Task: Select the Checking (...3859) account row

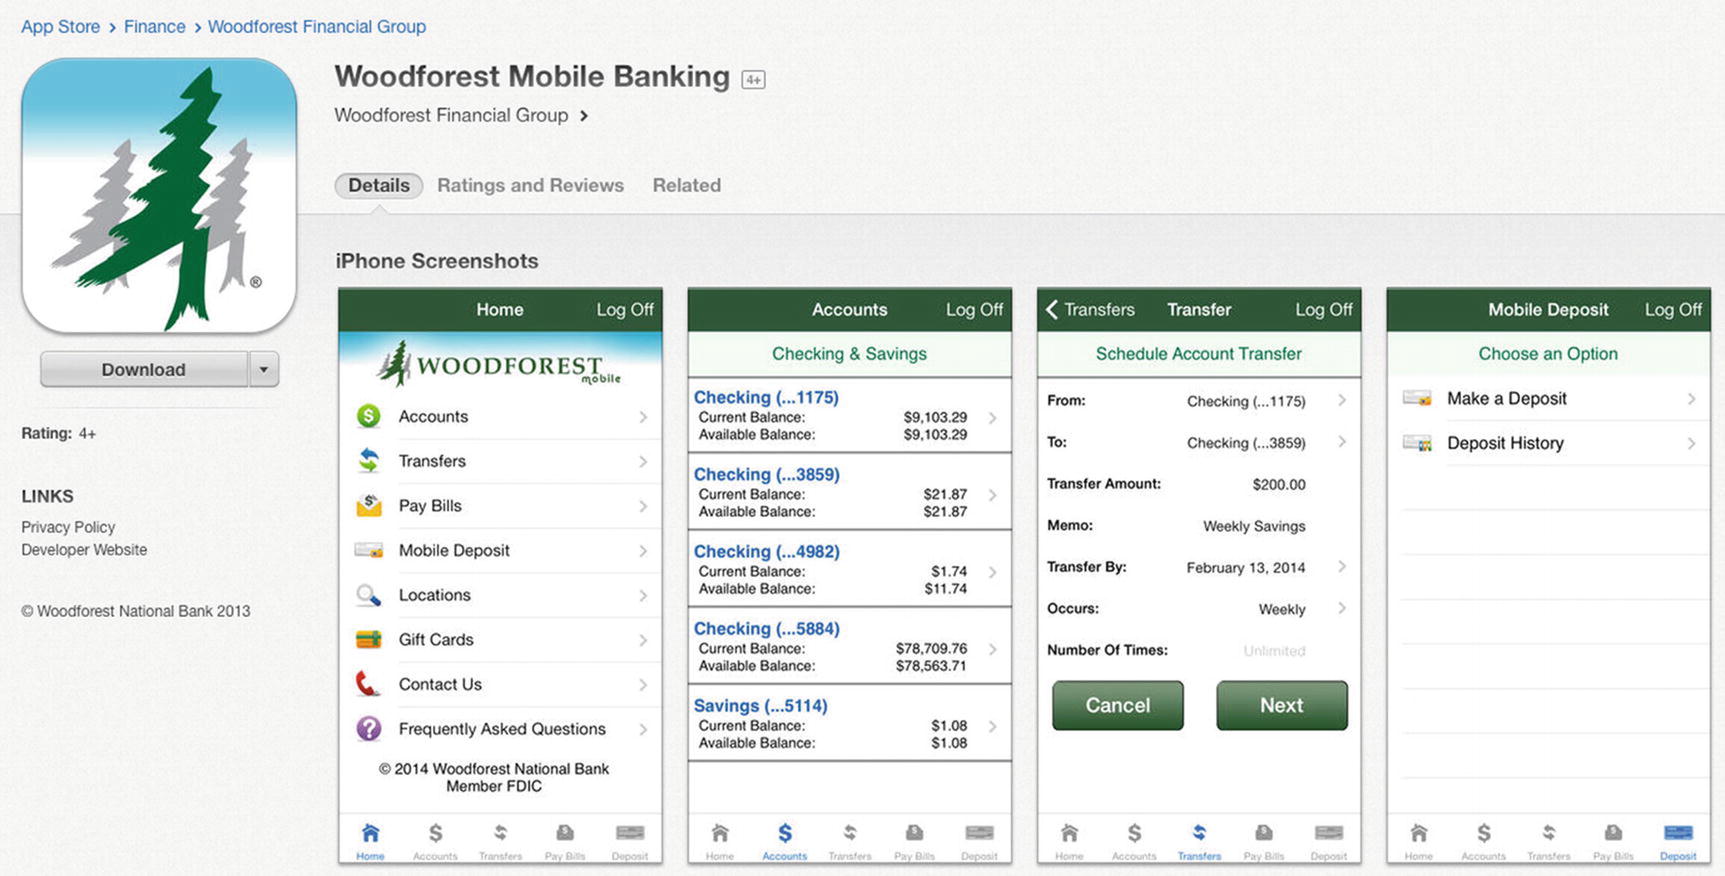Action: coord(849,492)
